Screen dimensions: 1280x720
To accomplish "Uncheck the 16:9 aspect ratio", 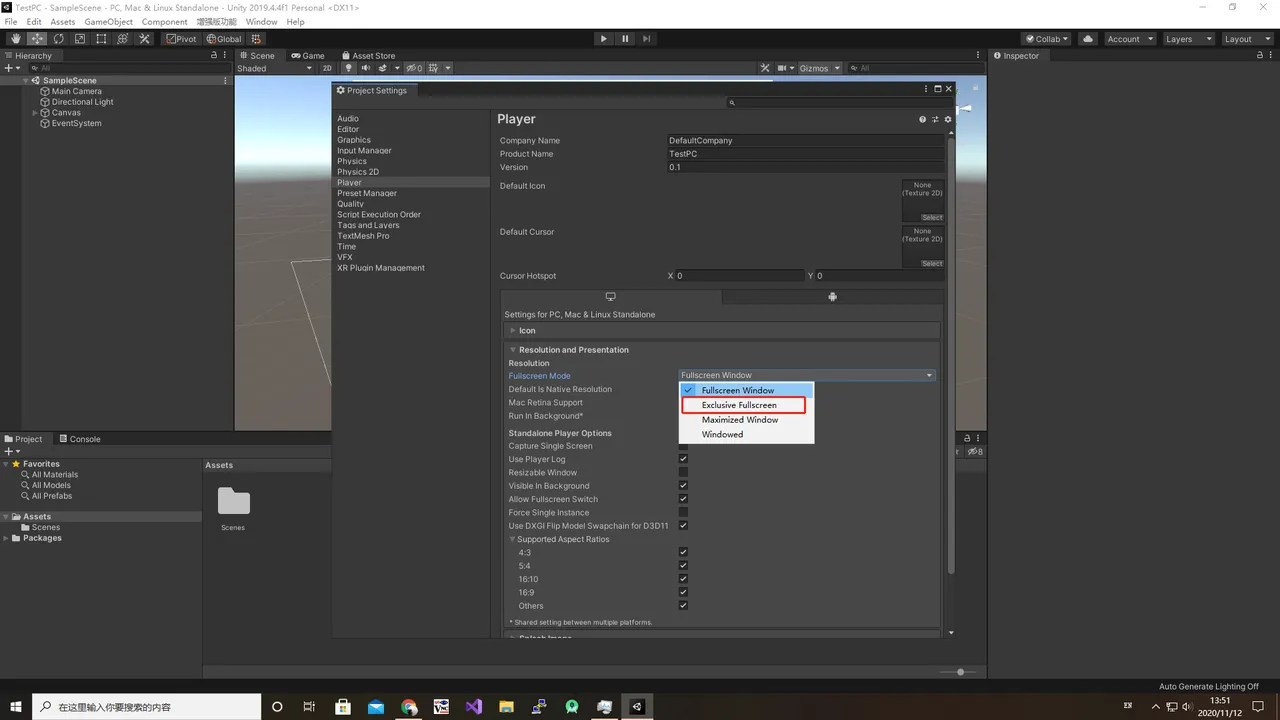I will (683, 592).
